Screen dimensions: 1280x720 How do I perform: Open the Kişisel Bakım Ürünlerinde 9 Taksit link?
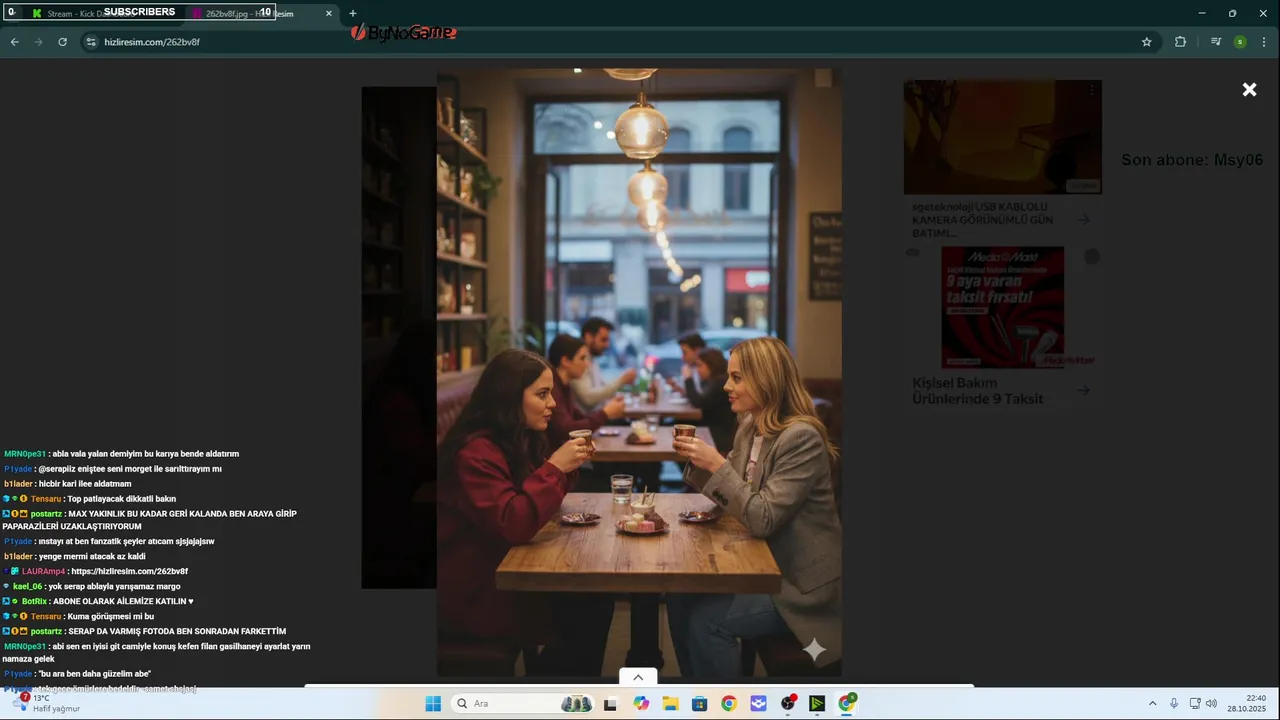click(x=977, y=391)
